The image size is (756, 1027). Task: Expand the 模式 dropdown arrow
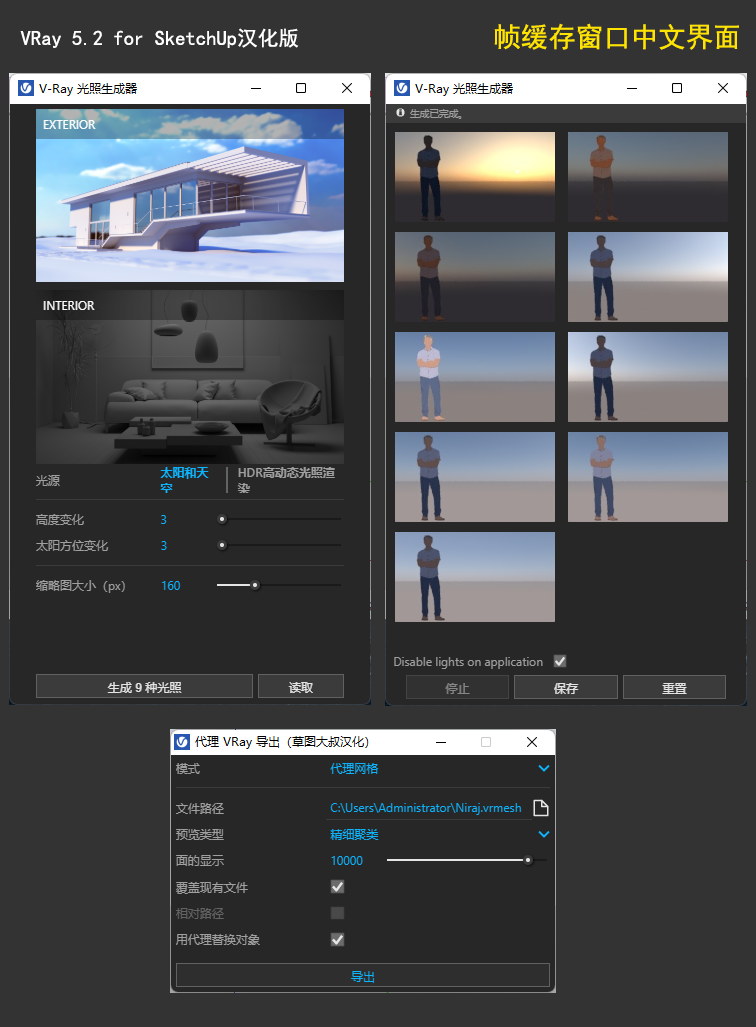click(543, 768)
